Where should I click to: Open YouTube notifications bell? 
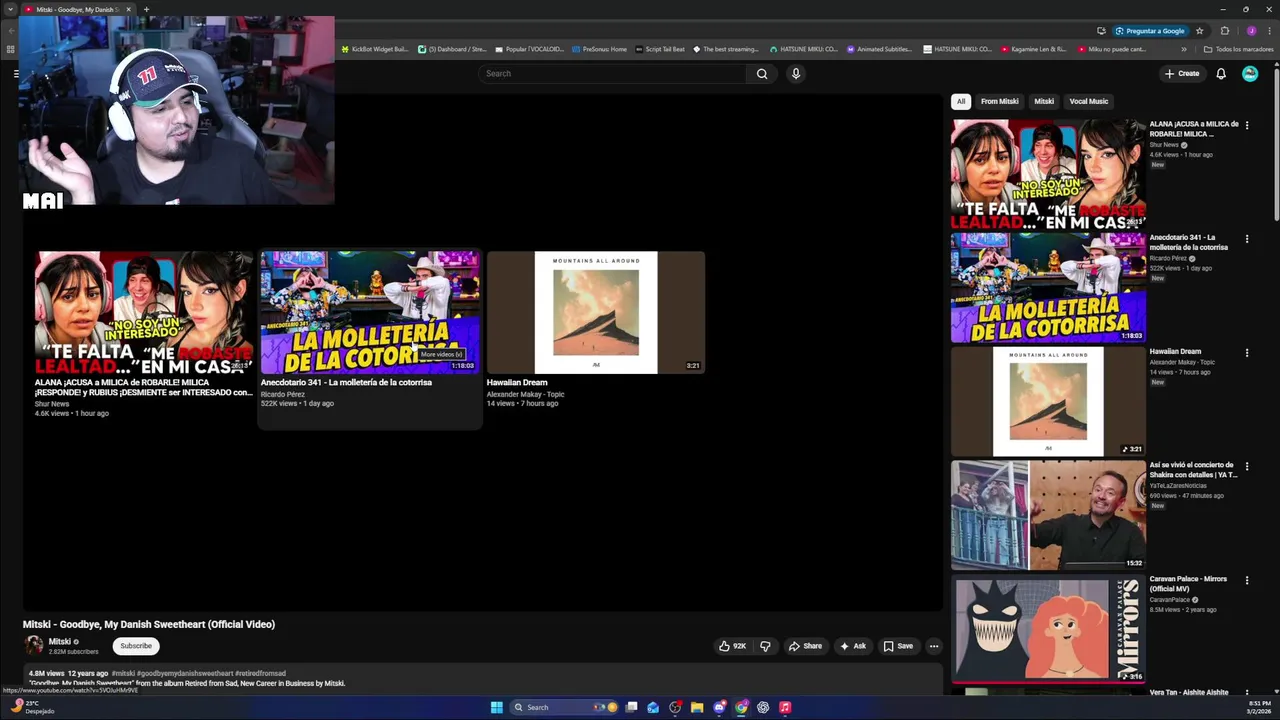click(1221, 73)
